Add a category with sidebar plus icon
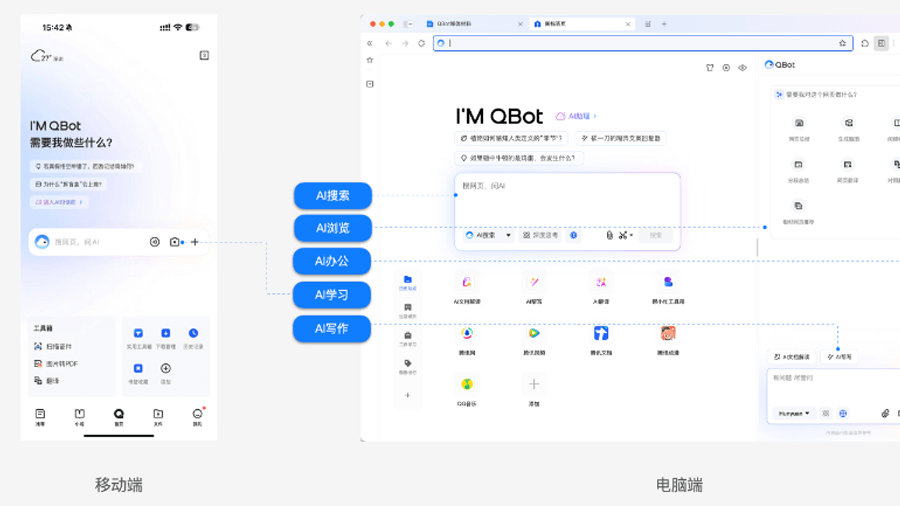The height and width of the screenshot is (506, 900). pos(408,395)
